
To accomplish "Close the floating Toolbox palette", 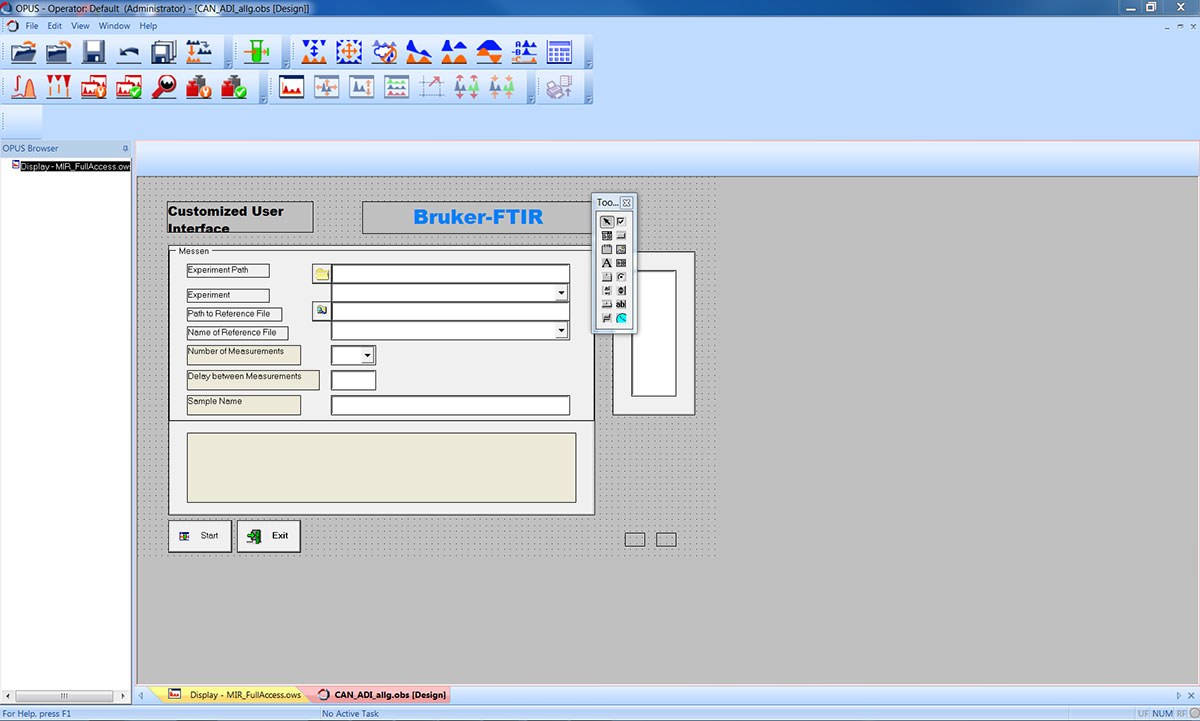I will (x=627, y=202).
